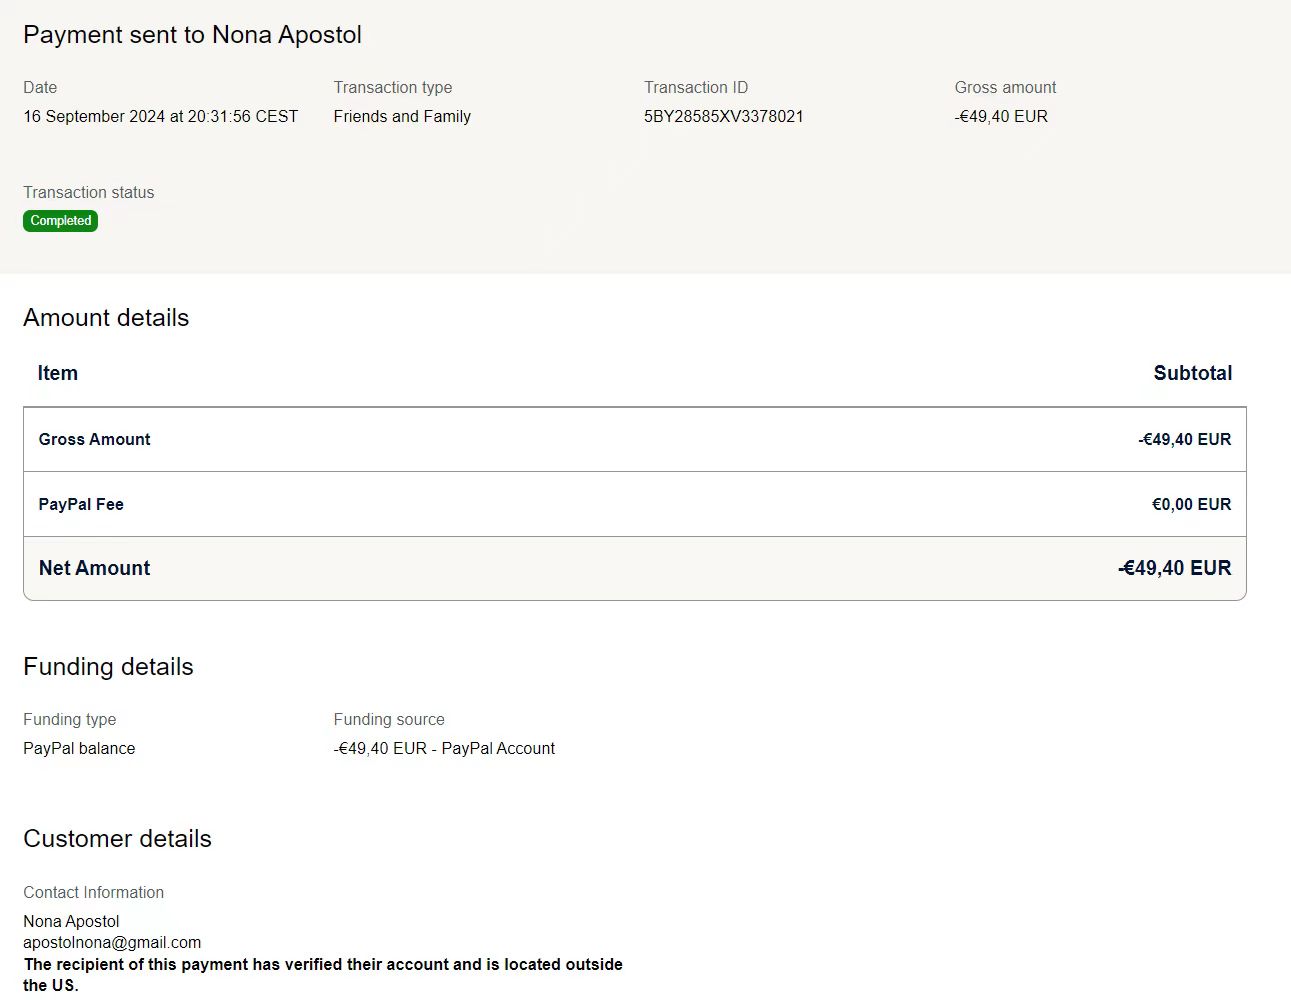
Task: Click the Friends and Family transaction type
Action: point(402,116)
